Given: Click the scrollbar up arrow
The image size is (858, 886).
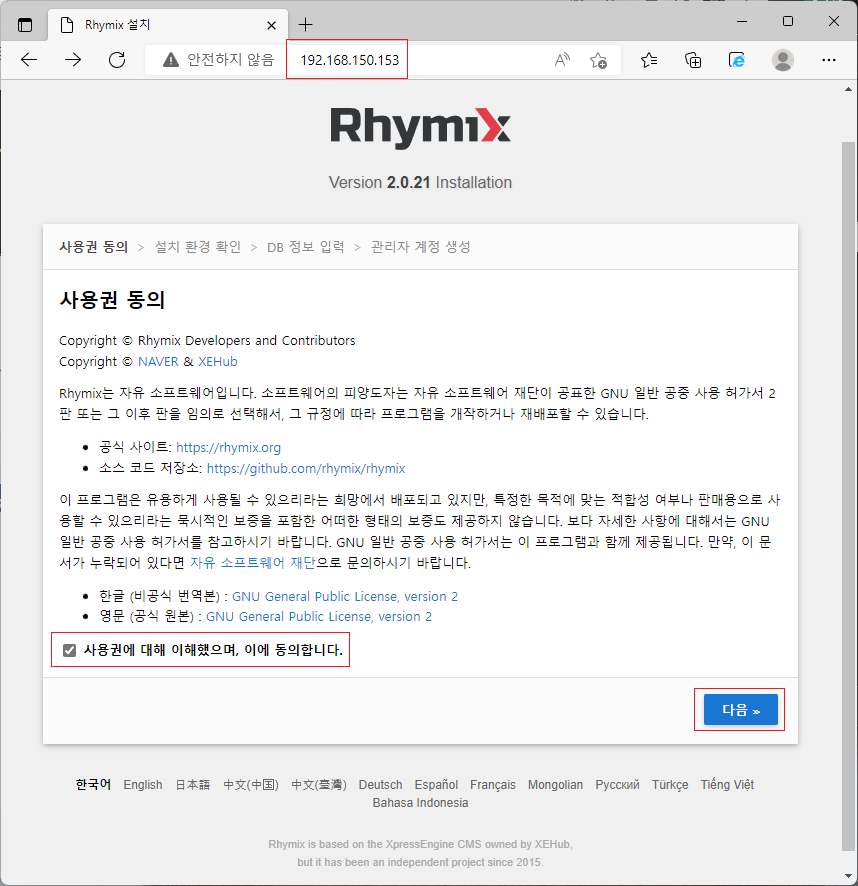Looking at the screenshot, I should click(x=848, y=89).
